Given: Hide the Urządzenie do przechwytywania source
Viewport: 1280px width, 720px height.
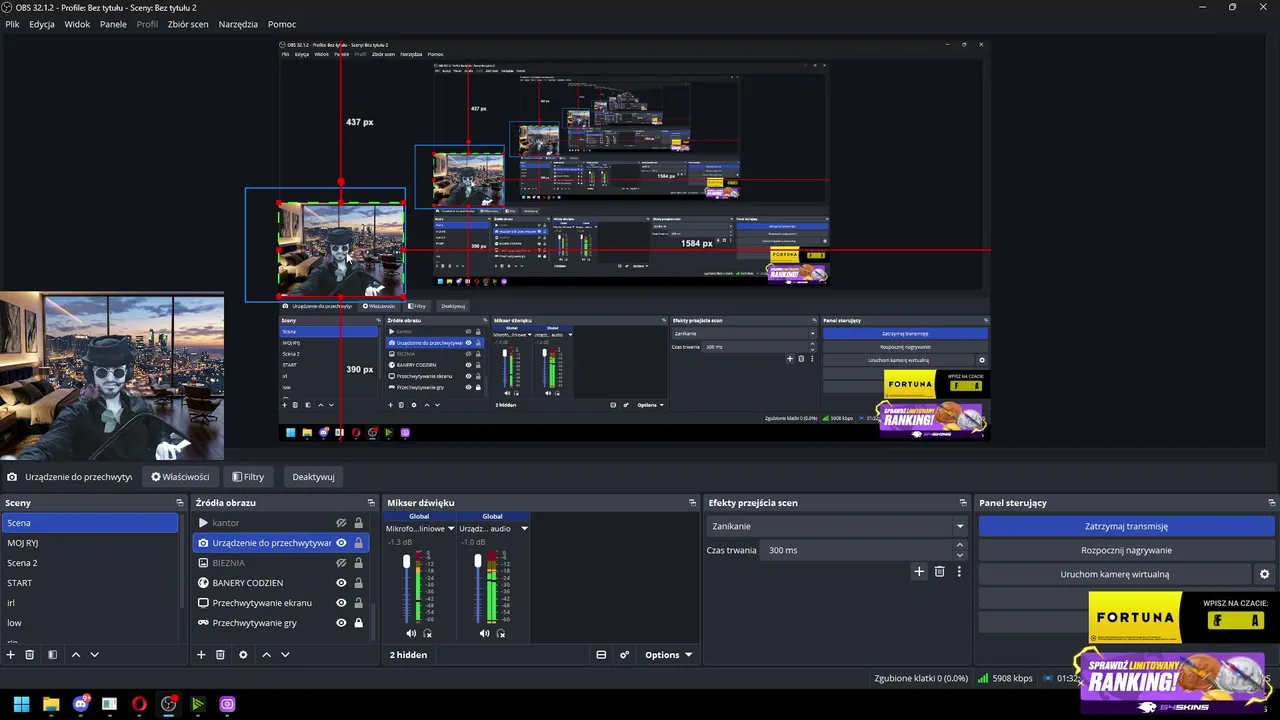Looking at the screenshot, I should 341,543.
